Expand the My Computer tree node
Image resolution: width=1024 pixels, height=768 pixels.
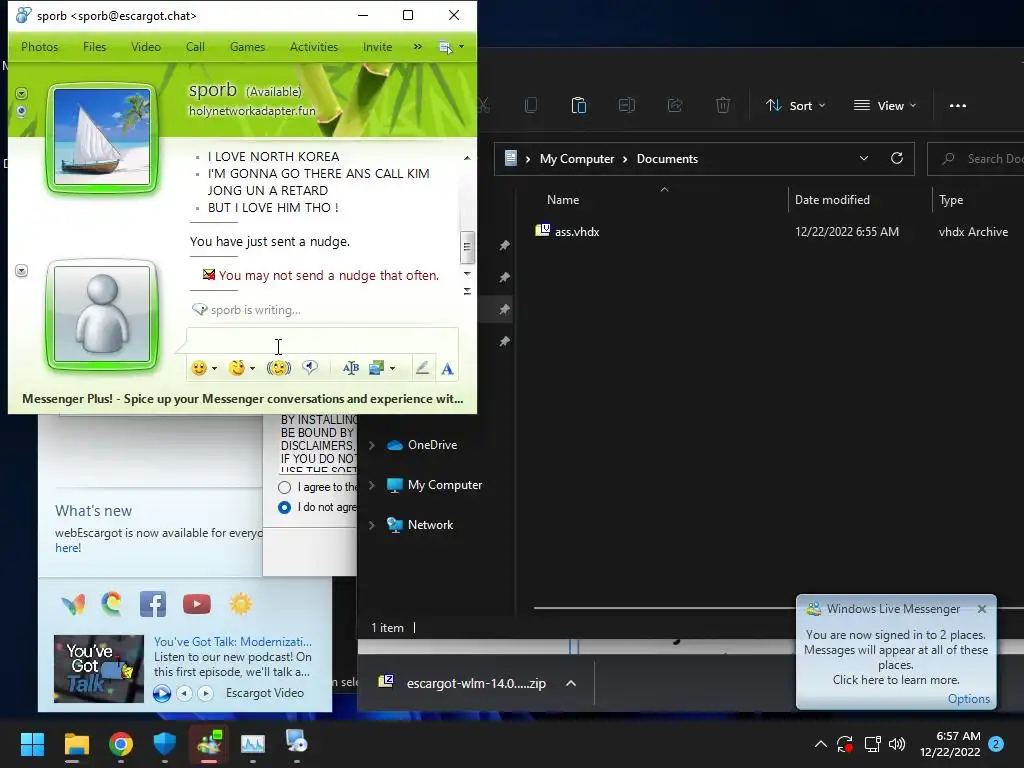click(372, 485)
